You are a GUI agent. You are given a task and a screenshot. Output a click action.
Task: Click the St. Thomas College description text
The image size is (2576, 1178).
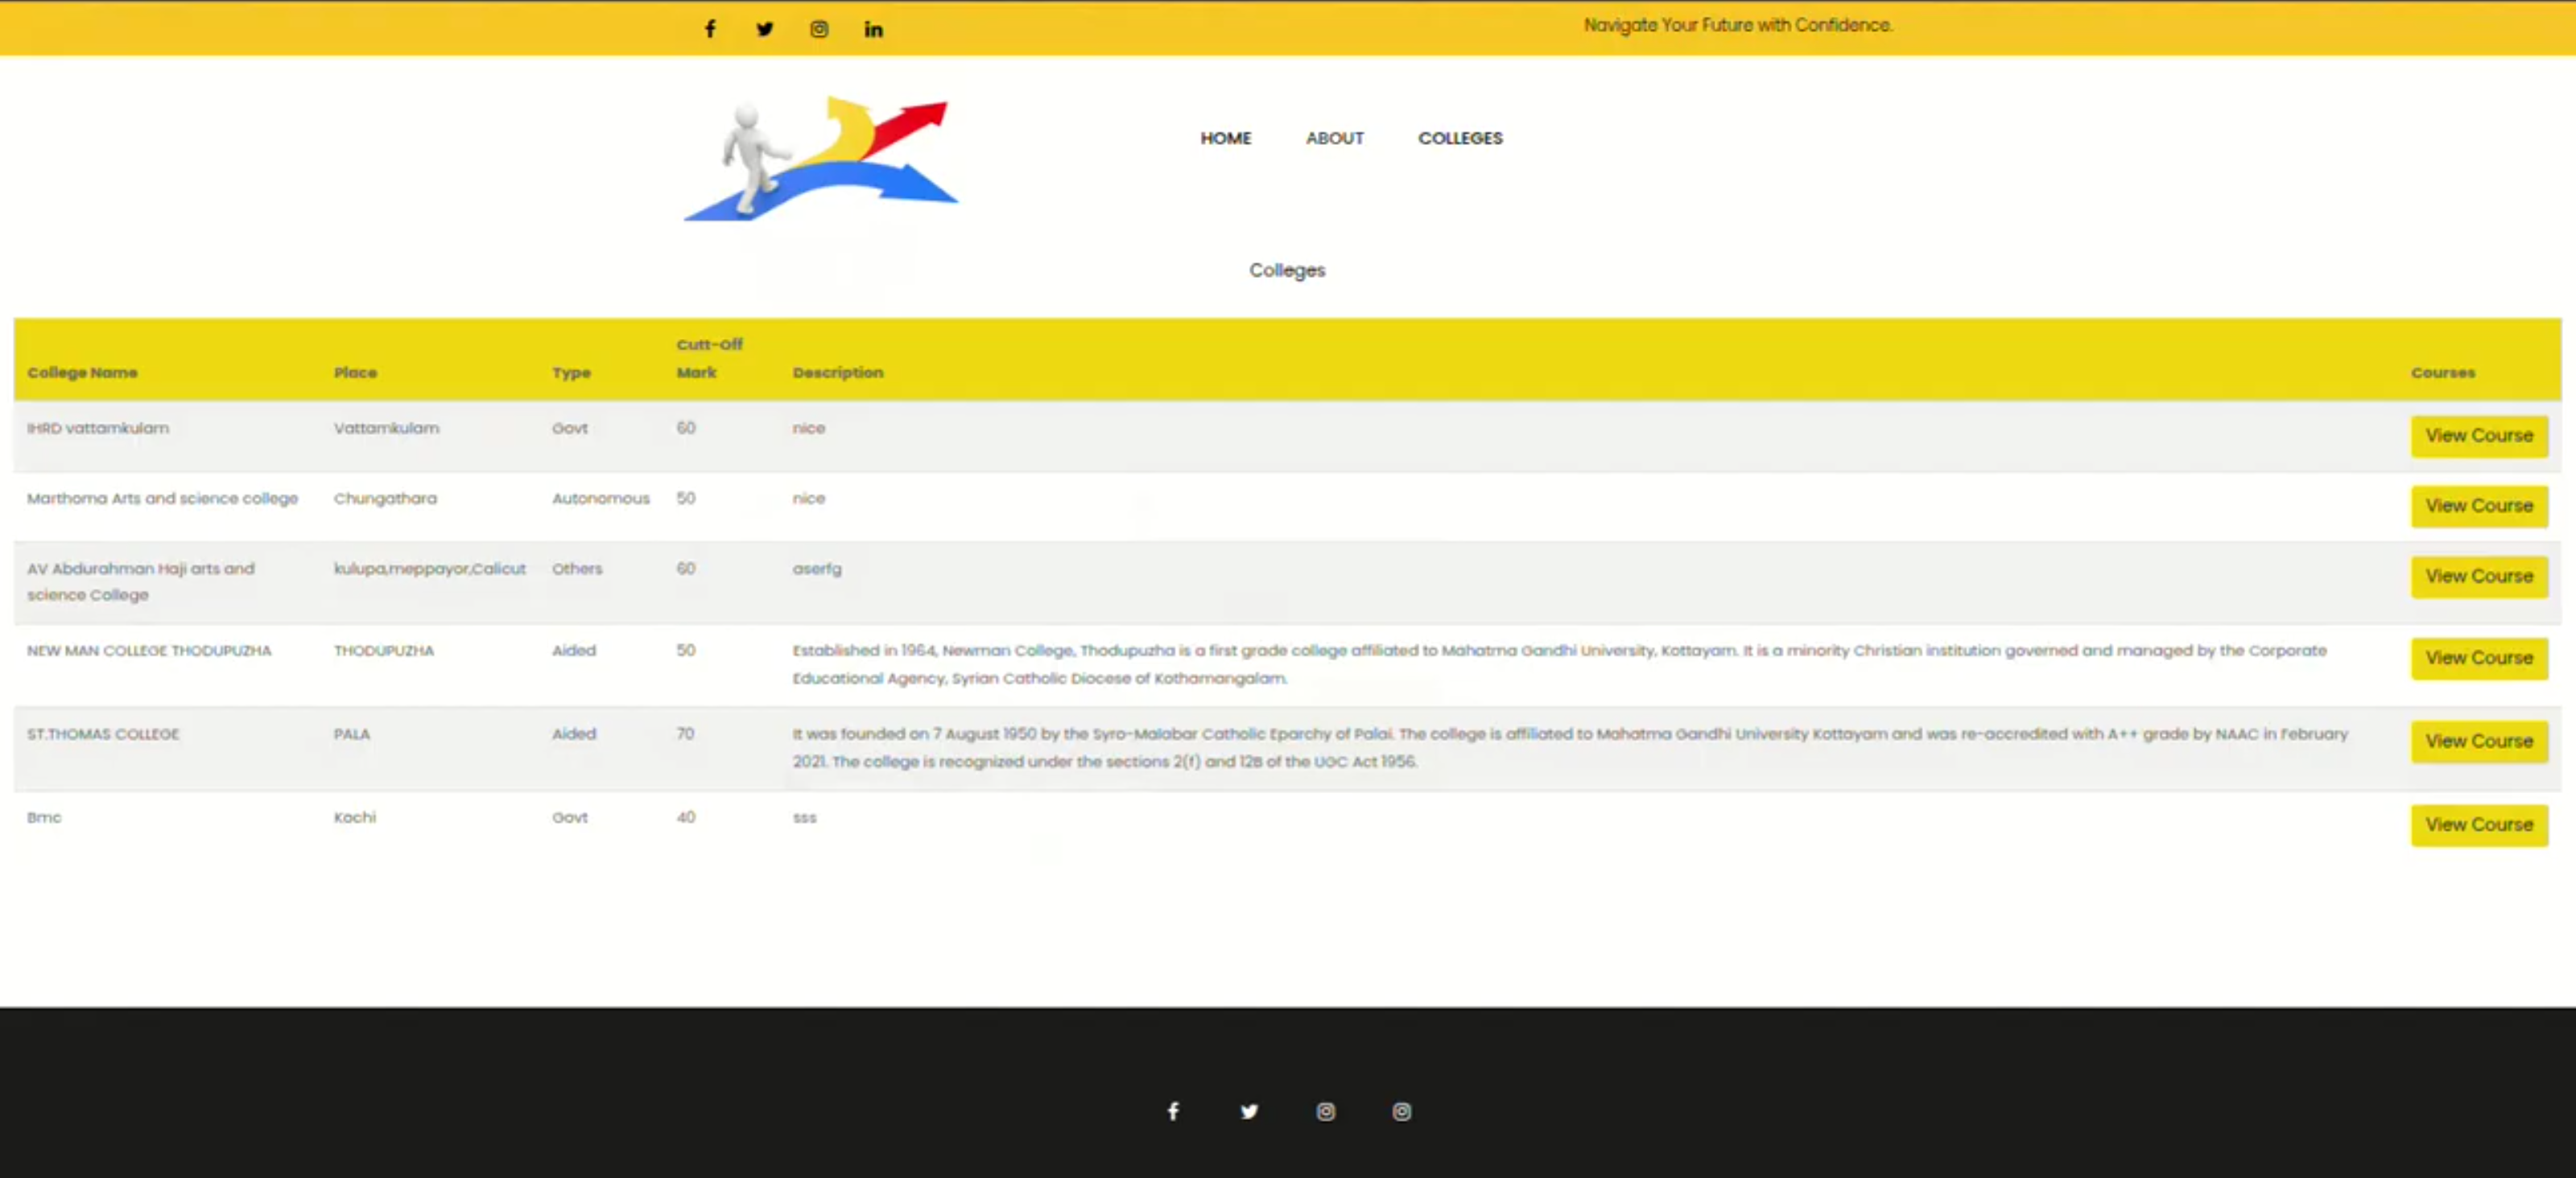coord(1570,747)
